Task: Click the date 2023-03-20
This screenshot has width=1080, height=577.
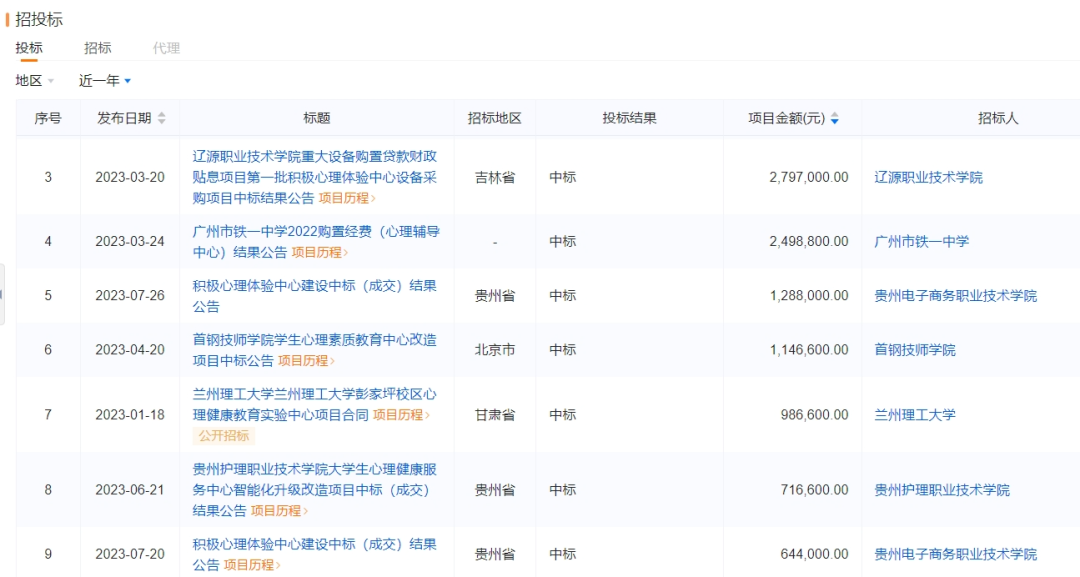Action: pos(129,178)
